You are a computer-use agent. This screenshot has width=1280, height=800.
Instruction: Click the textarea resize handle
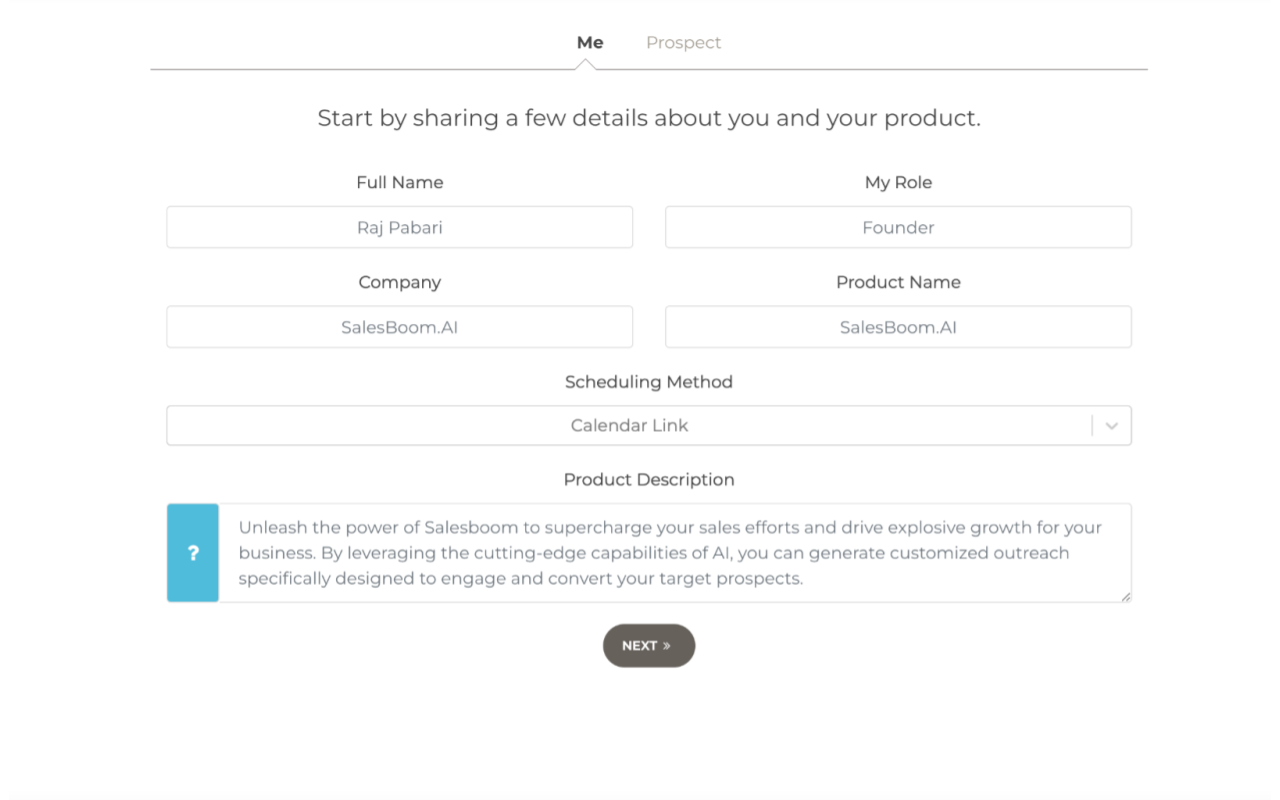pyautogui.click(x=1127, y=598)
